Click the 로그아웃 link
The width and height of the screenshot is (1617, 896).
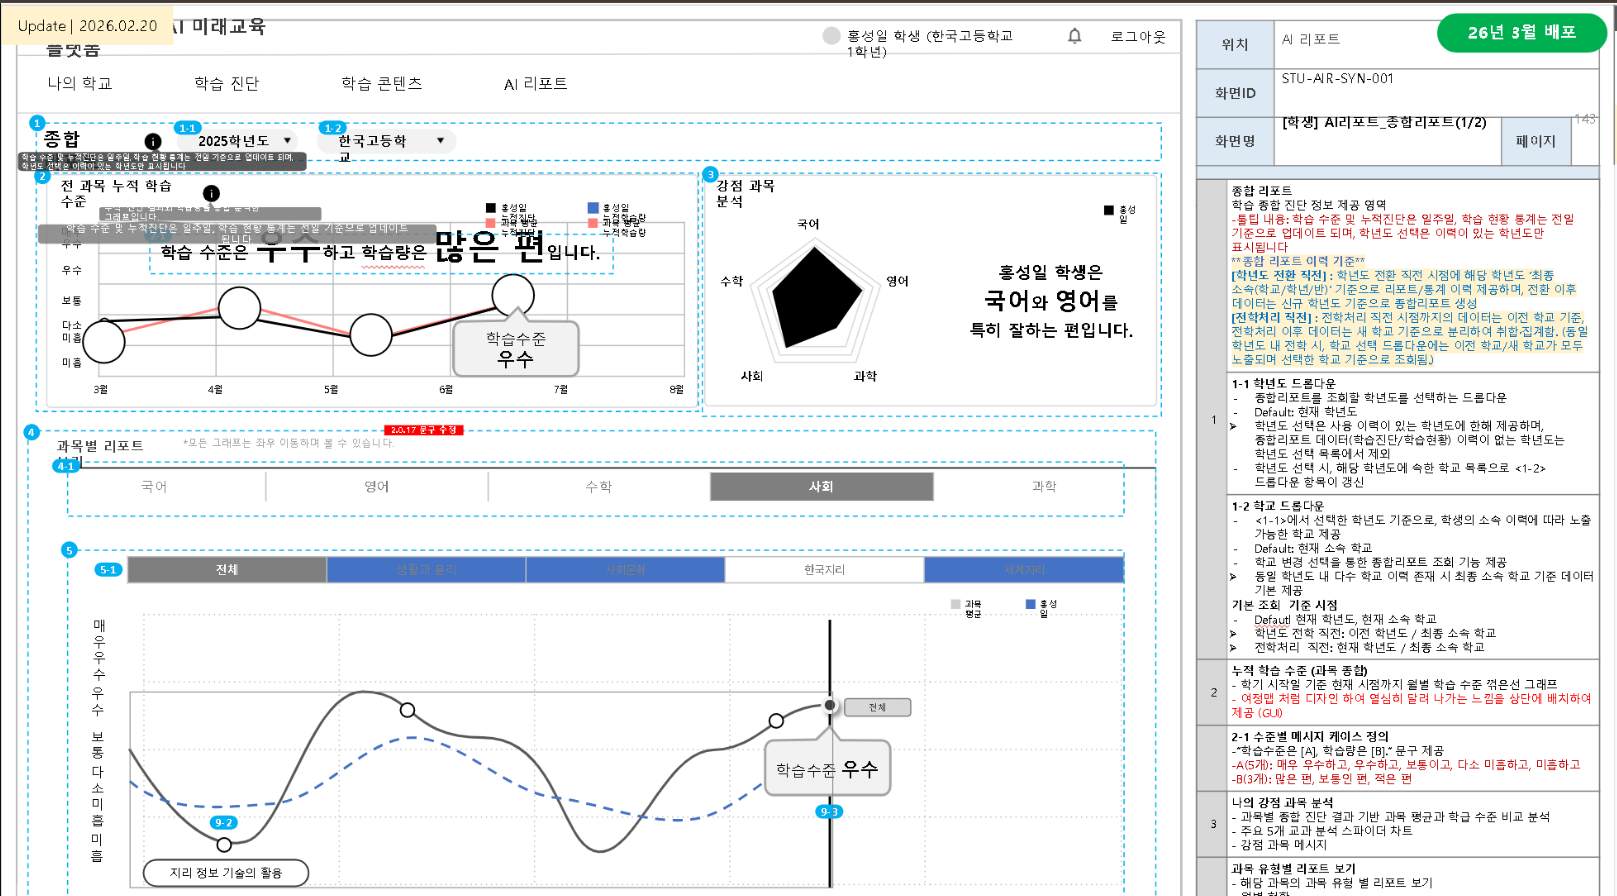coord(1137,37)
